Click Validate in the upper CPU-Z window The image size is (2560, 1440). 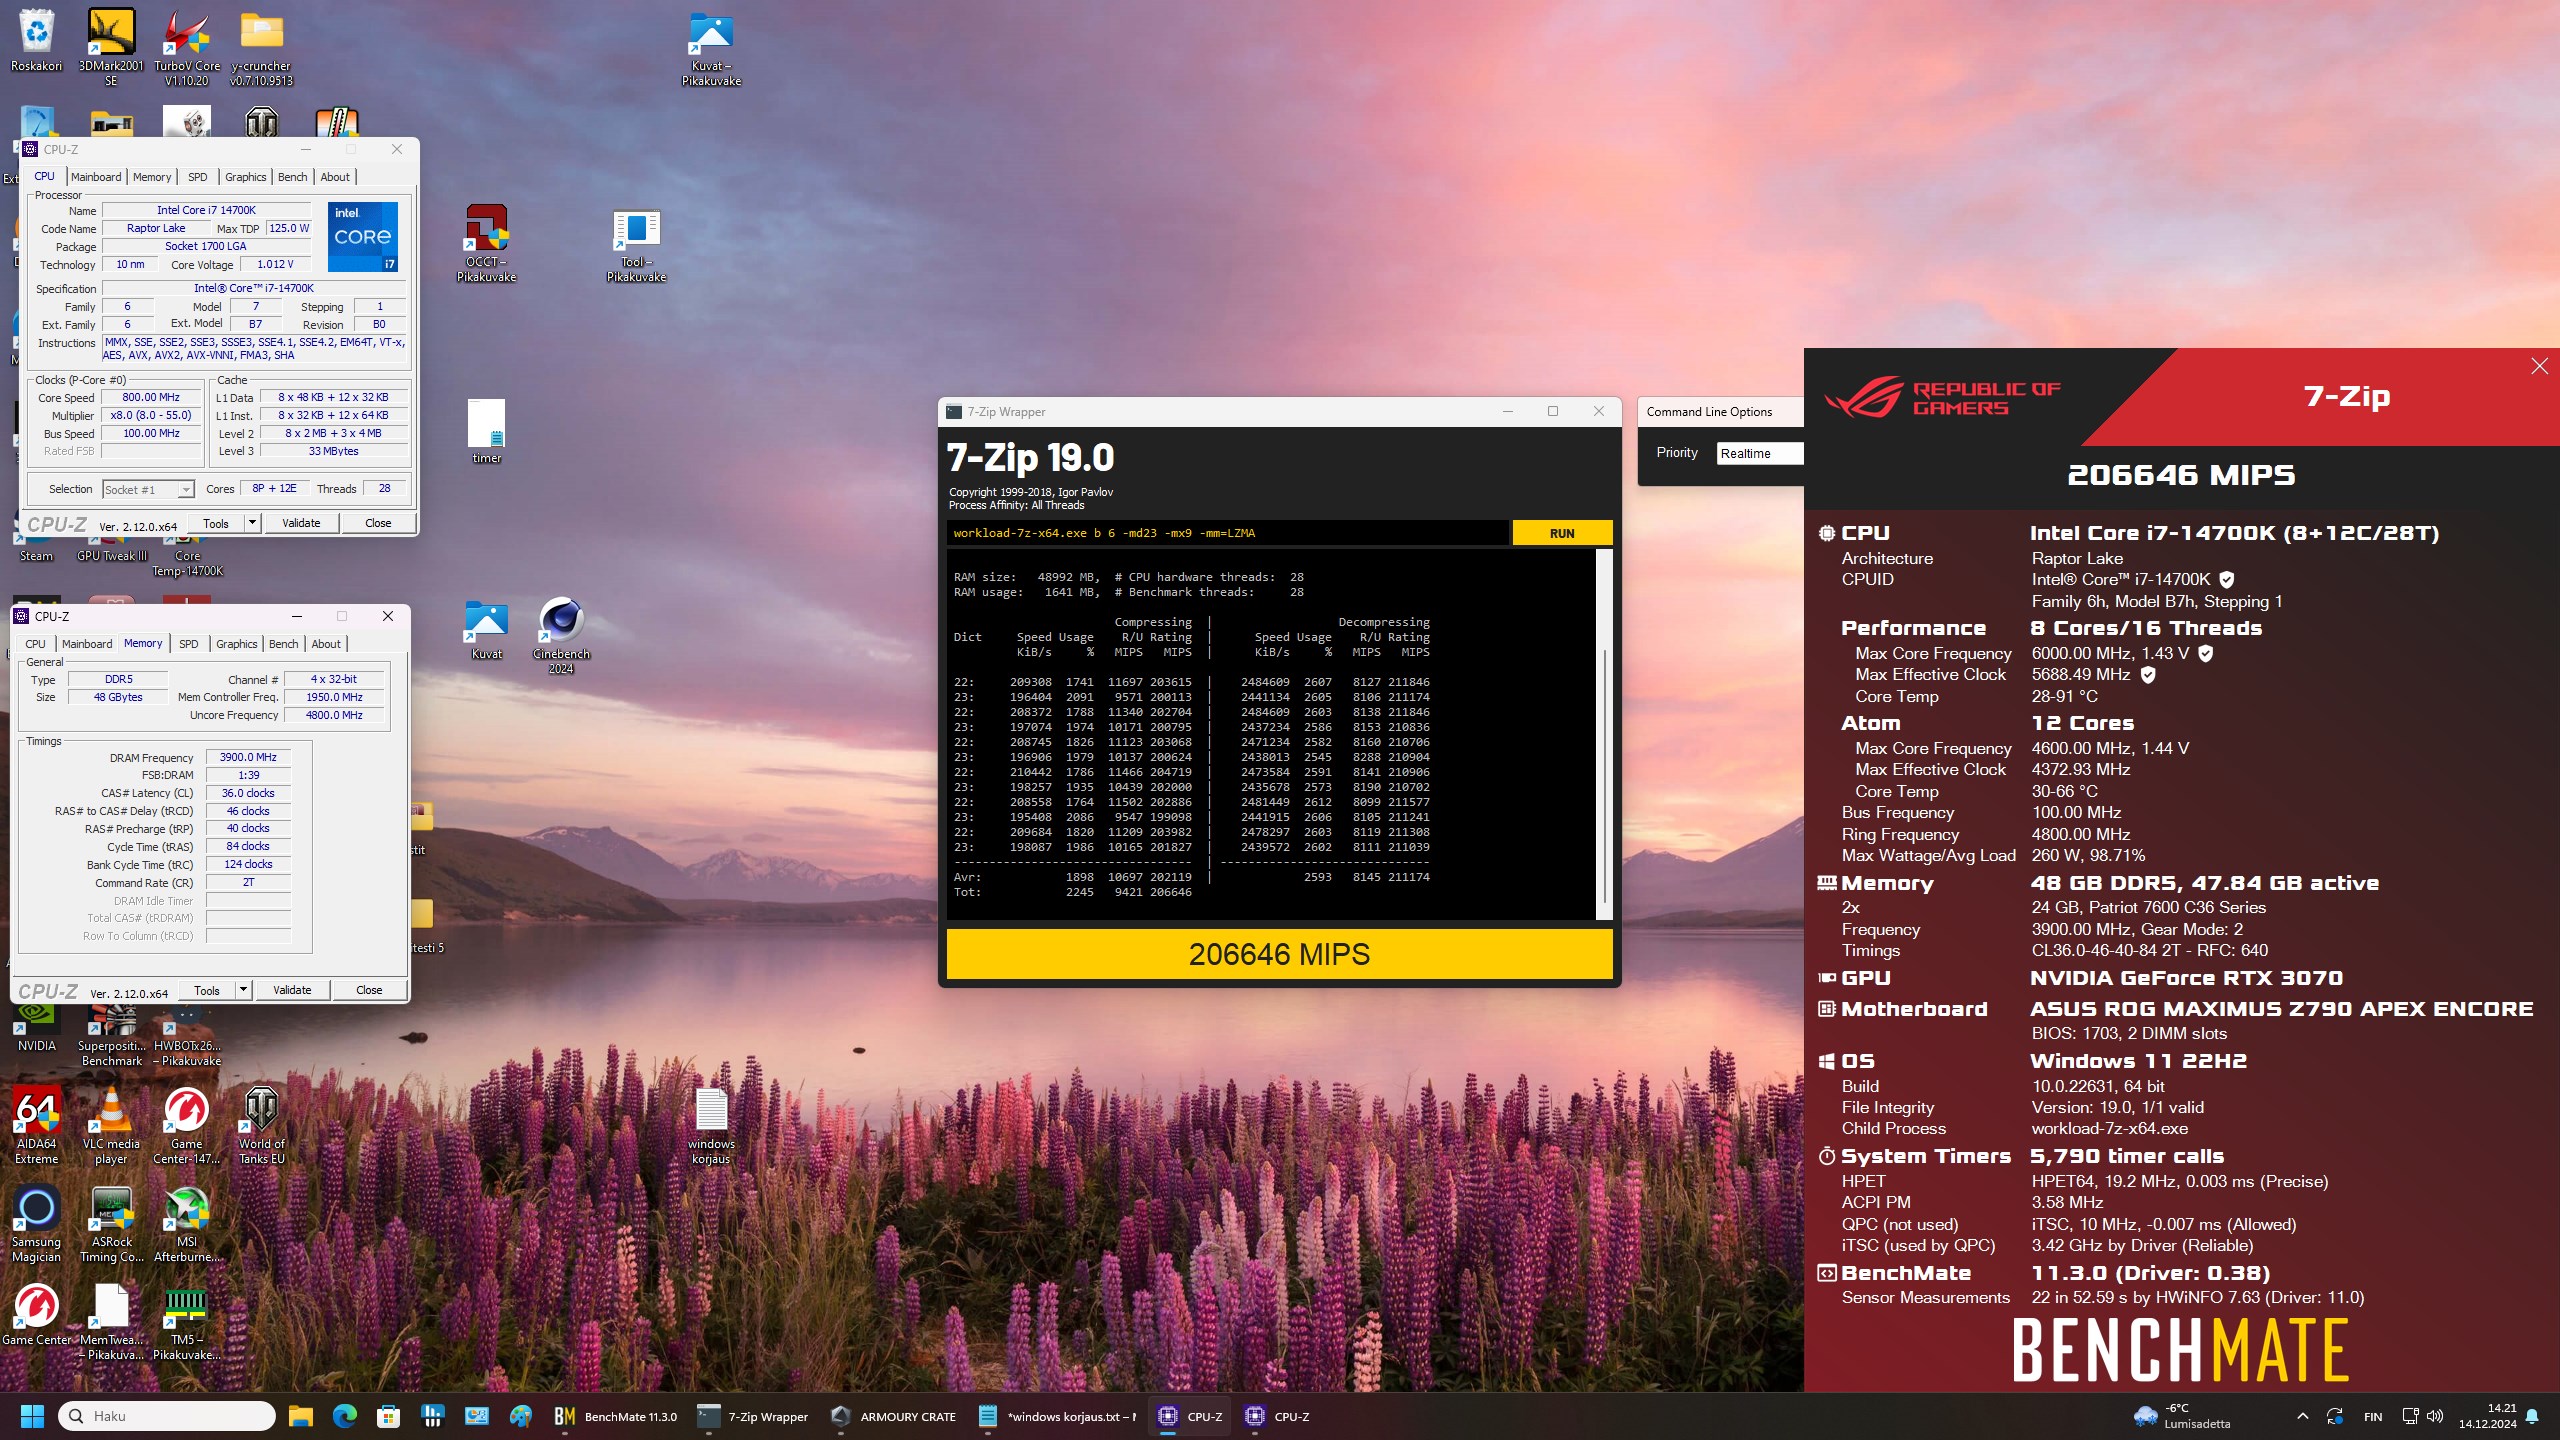click(x=301, y=523)
